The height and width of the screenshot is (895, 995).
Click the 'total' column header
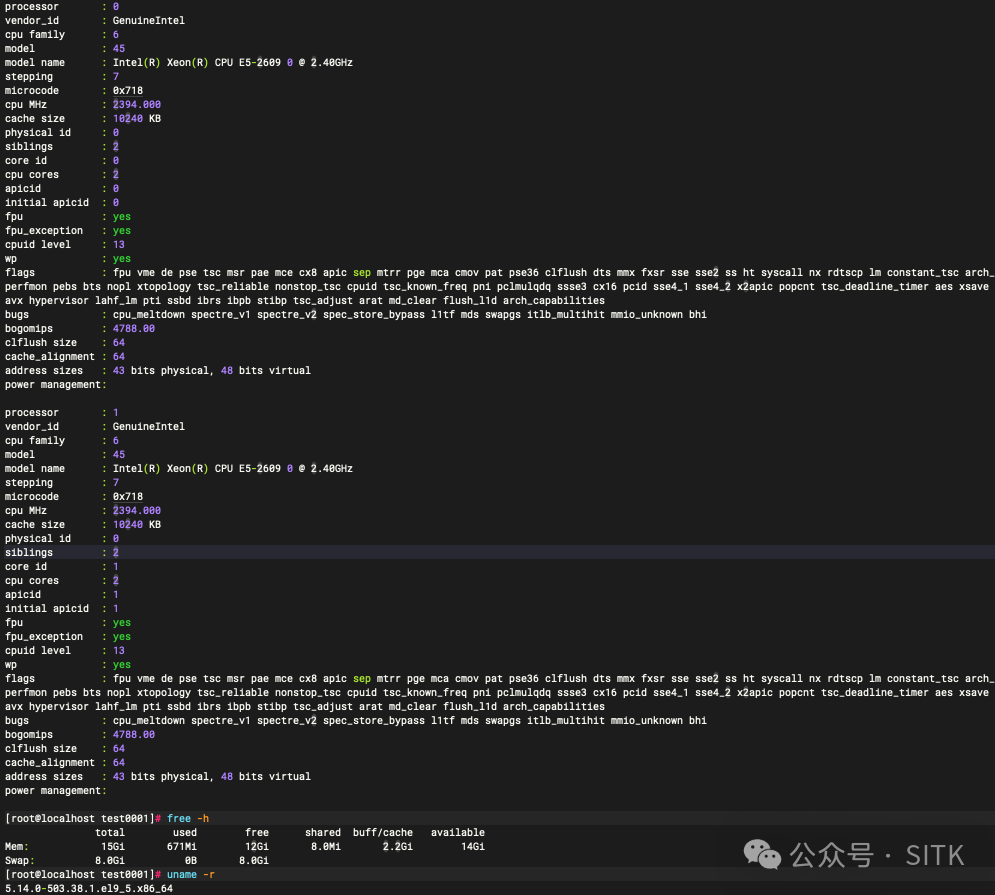(x=110, y=832)
